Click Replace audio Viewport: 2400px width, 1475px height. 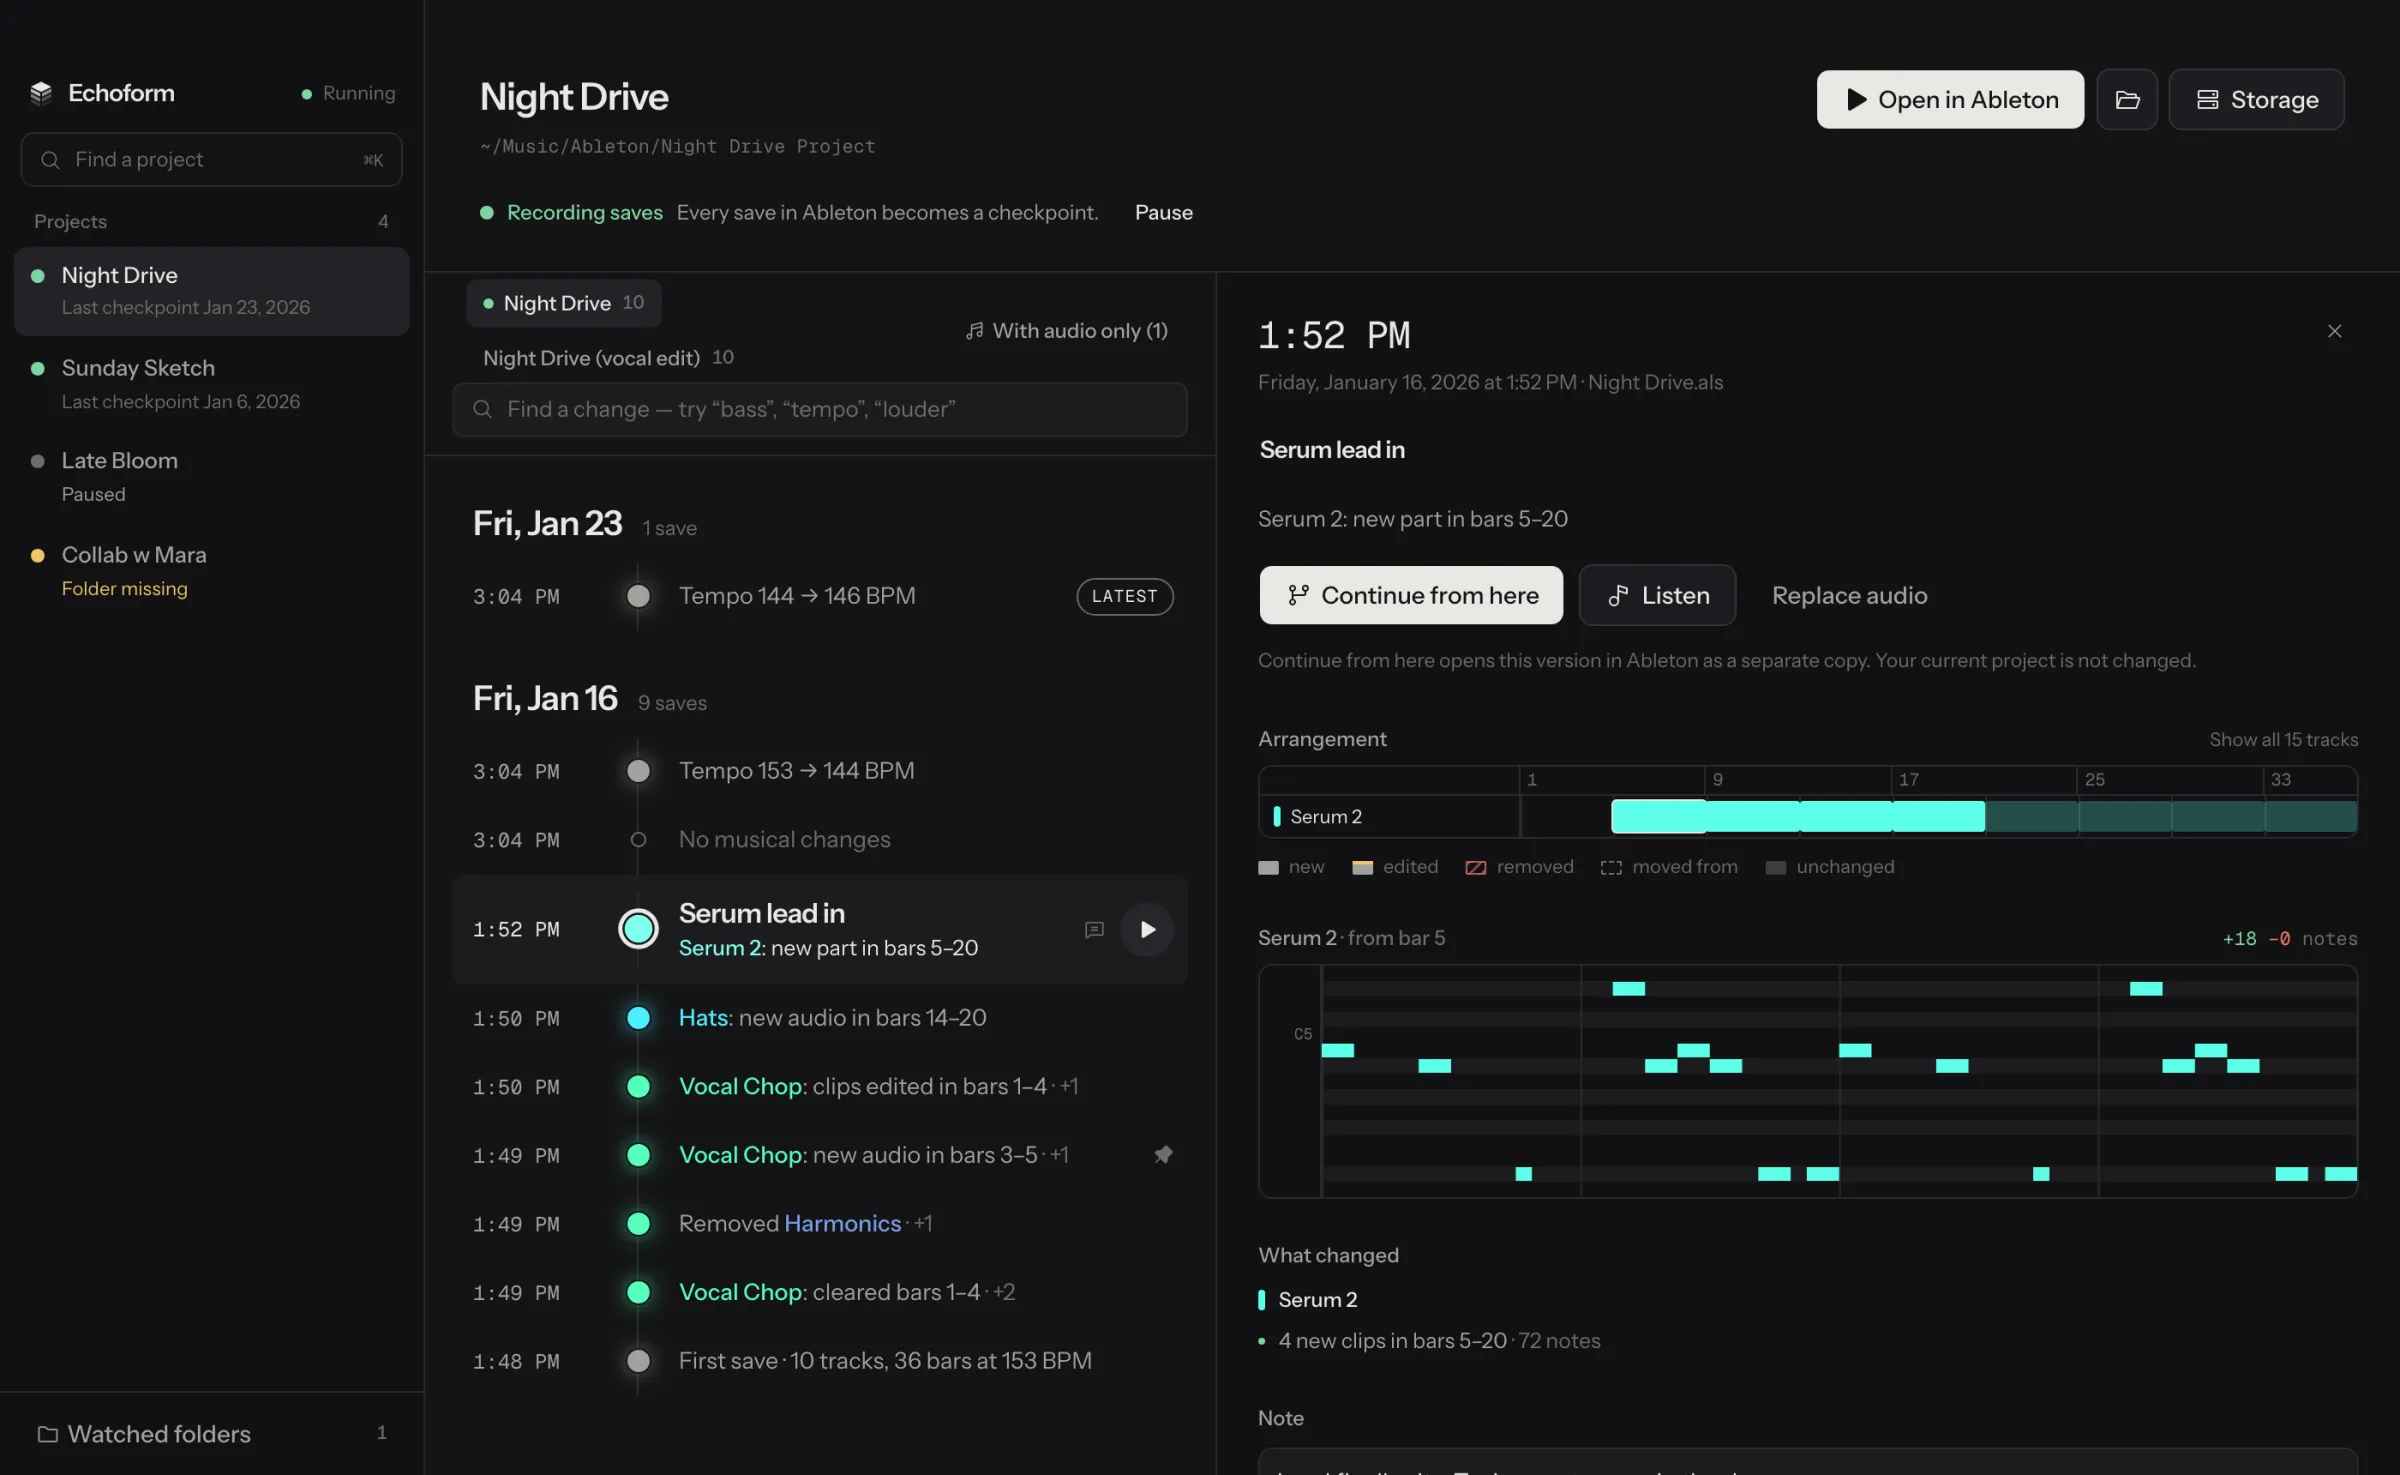(1849, 595)
